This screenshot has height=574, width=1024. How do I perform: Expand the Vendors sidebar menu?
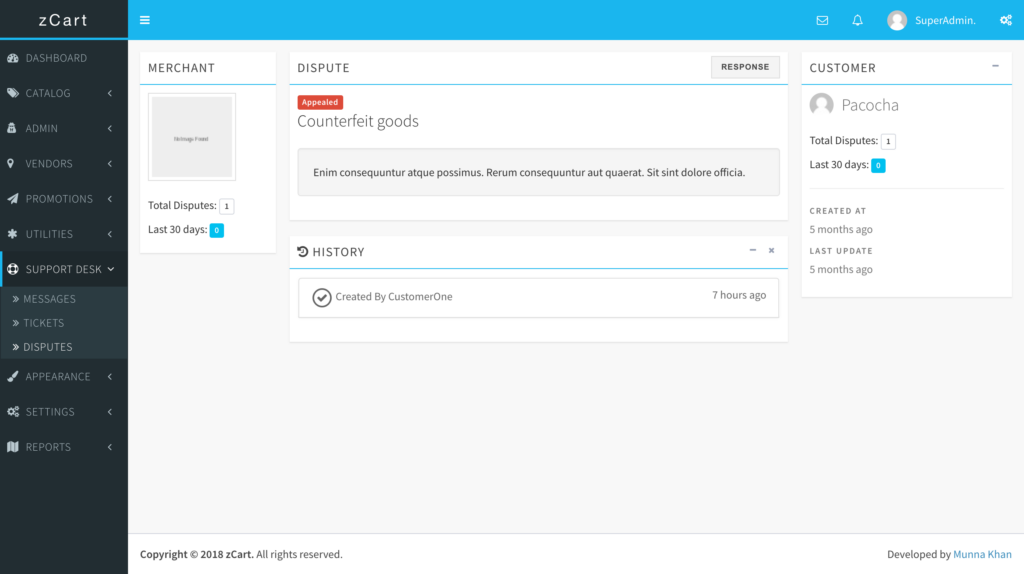coord(63,163)
